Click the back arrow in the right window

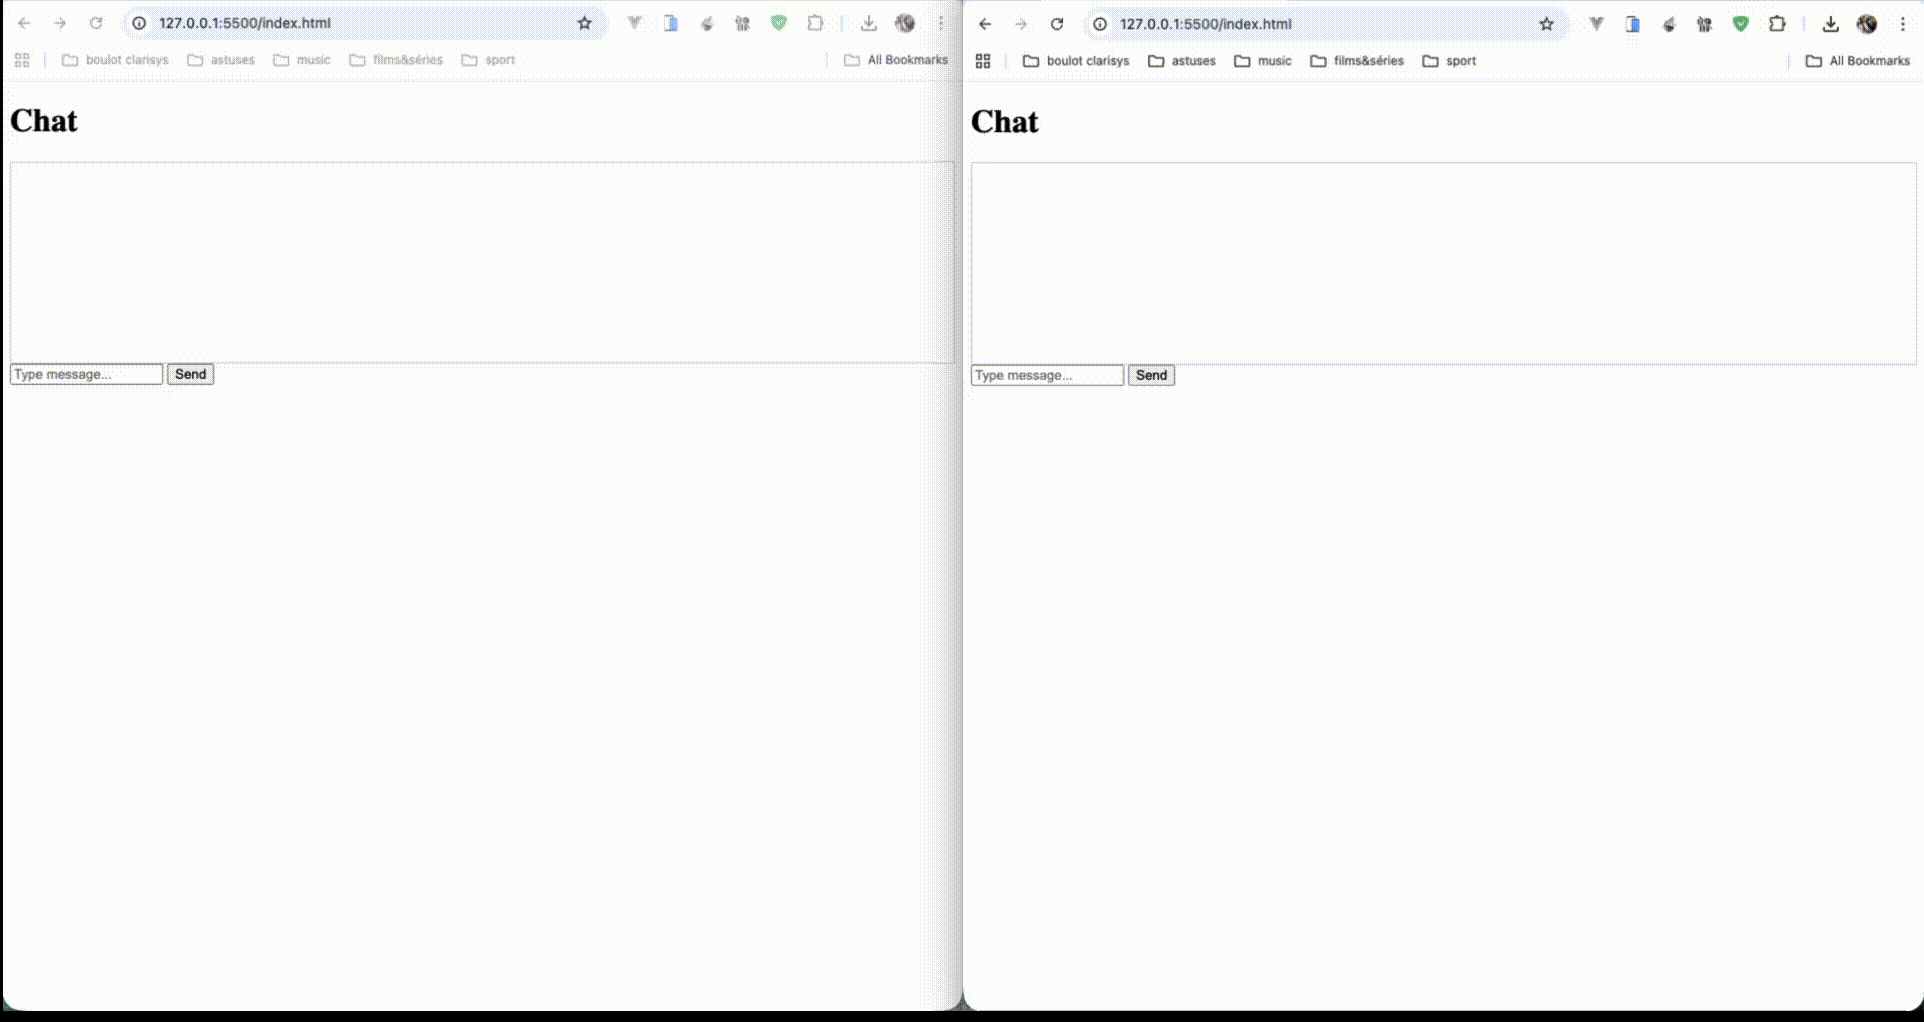point(985,24)
